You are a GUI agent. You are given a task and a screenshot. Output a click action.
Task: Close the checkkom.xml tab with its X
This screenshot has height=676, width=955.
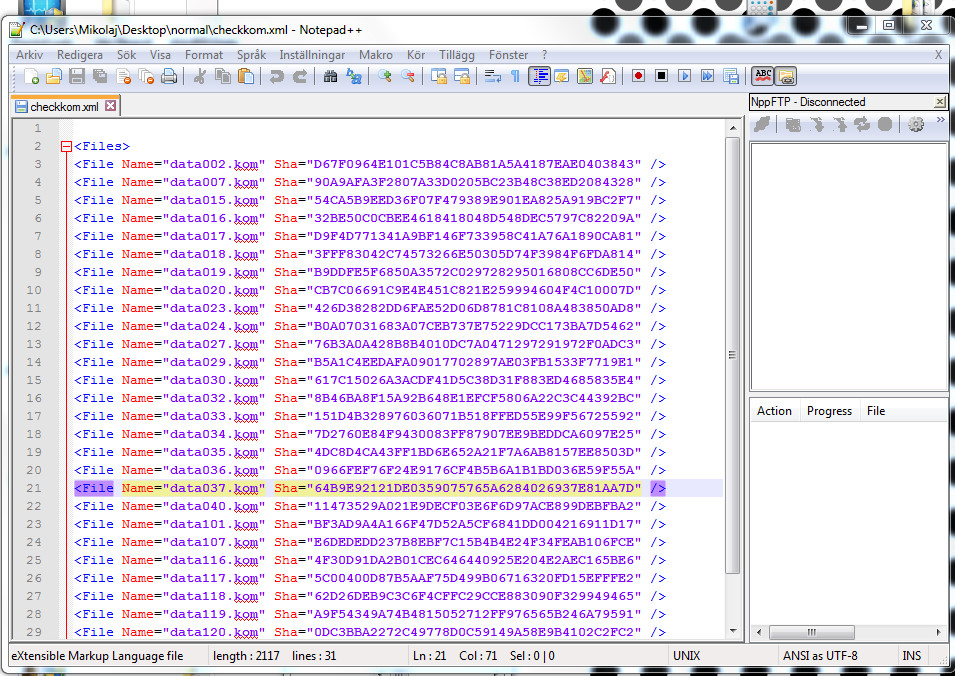coord(110,105)
